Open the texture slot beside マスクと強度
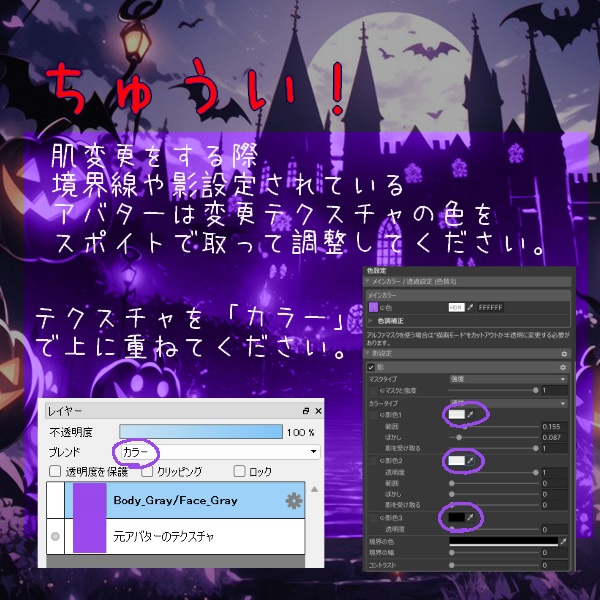The image size is (600, 600). click(x=373, y=391)
